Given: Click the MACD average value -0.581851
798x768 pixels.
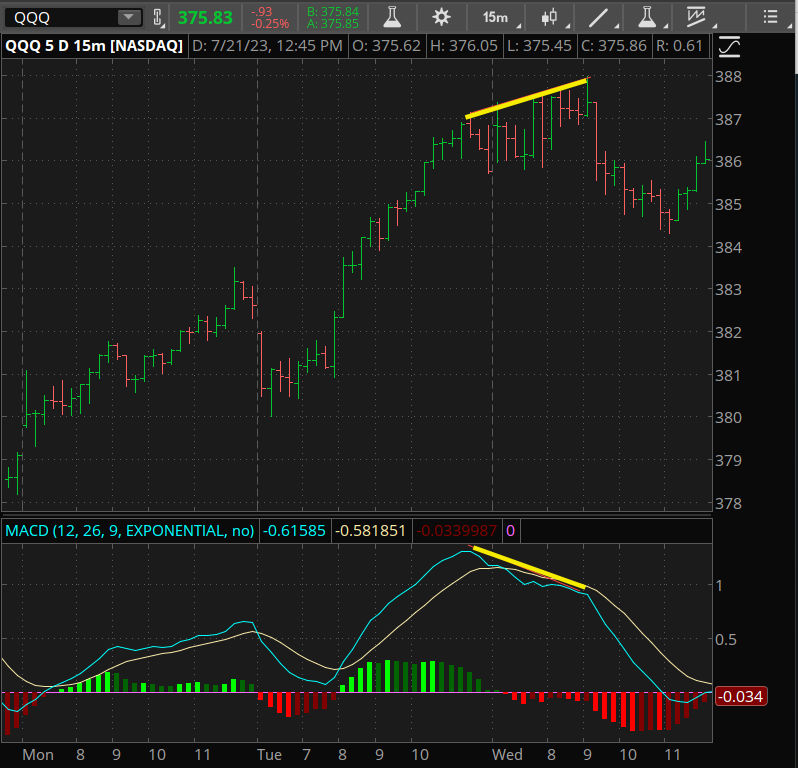Looking at the screenshot, I should coord(370,531).
